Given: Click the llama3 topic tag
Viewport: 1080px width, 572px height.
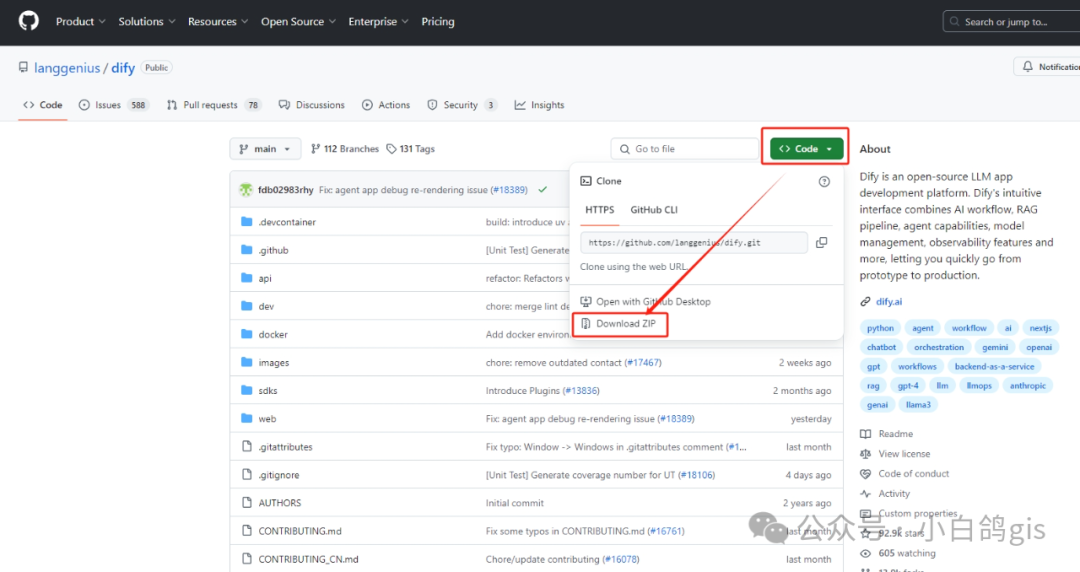Looking at the screenshot, I should (918, 405).
